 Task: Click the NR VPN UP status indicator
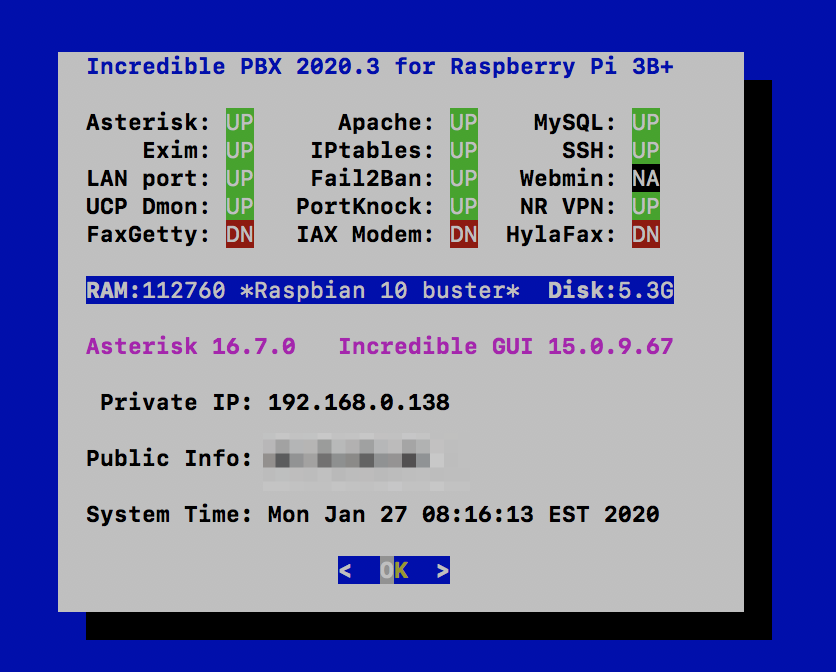646,206
